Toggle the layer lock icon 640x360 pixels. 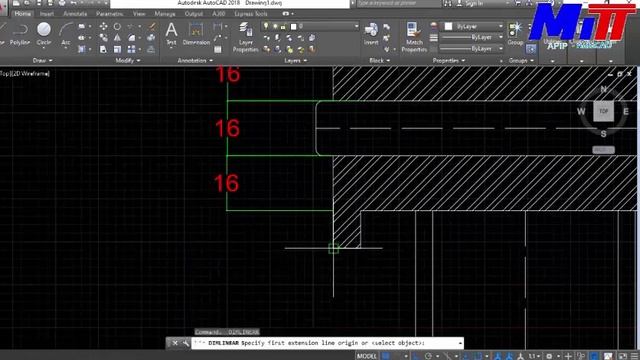282,27
